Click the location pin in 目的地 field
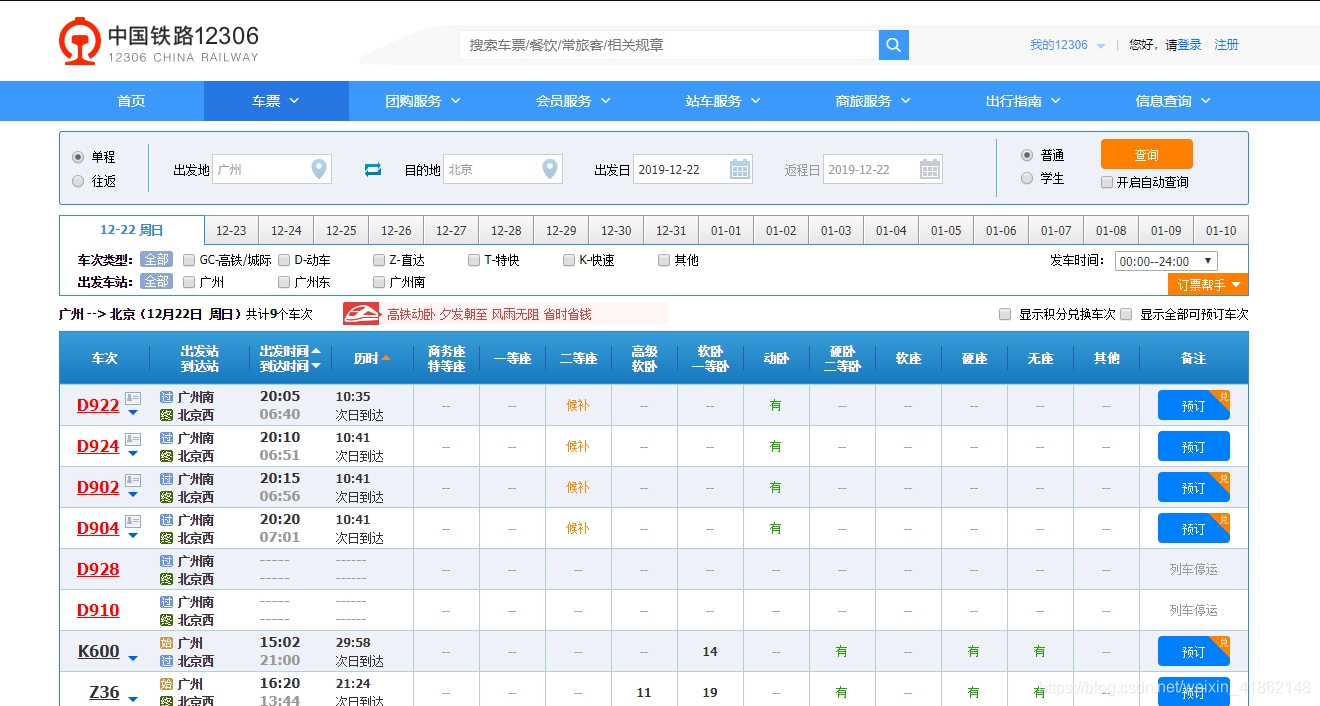Viewport: 1320px width, 706px height. pyautogui.click(x=550, y=169)
